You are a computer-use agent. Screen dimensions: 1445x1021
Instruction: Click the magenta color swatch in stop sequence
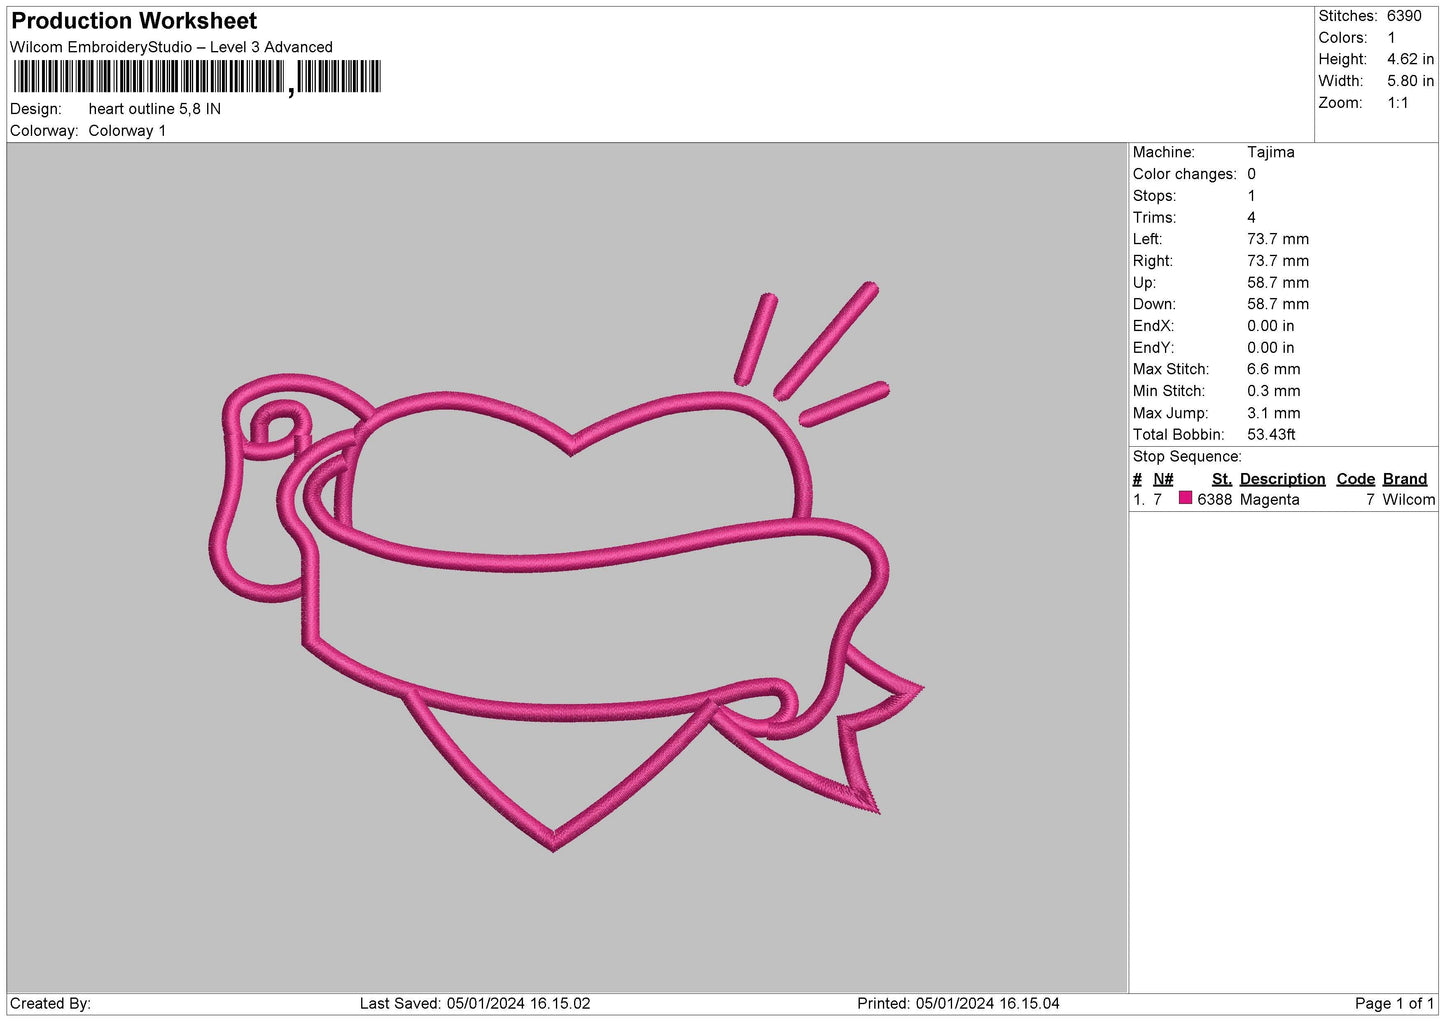[1185, 498]
